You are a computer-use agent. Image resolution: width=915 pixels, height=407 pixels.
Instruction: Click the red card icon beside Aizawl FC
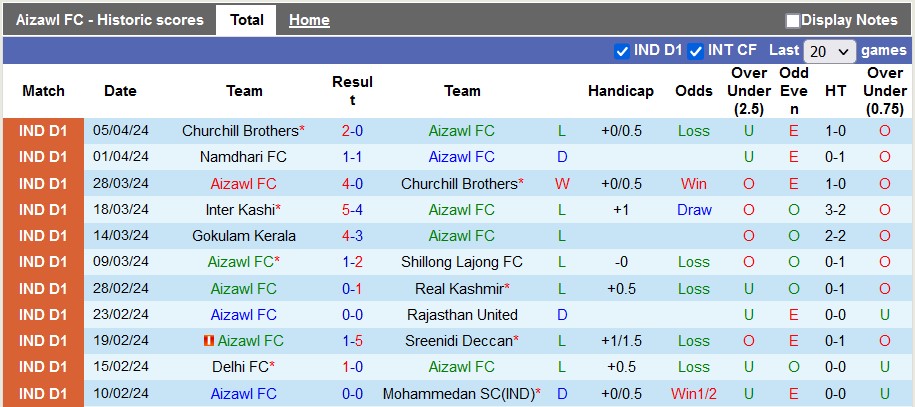pyautogui.click(x=208, y=341)
